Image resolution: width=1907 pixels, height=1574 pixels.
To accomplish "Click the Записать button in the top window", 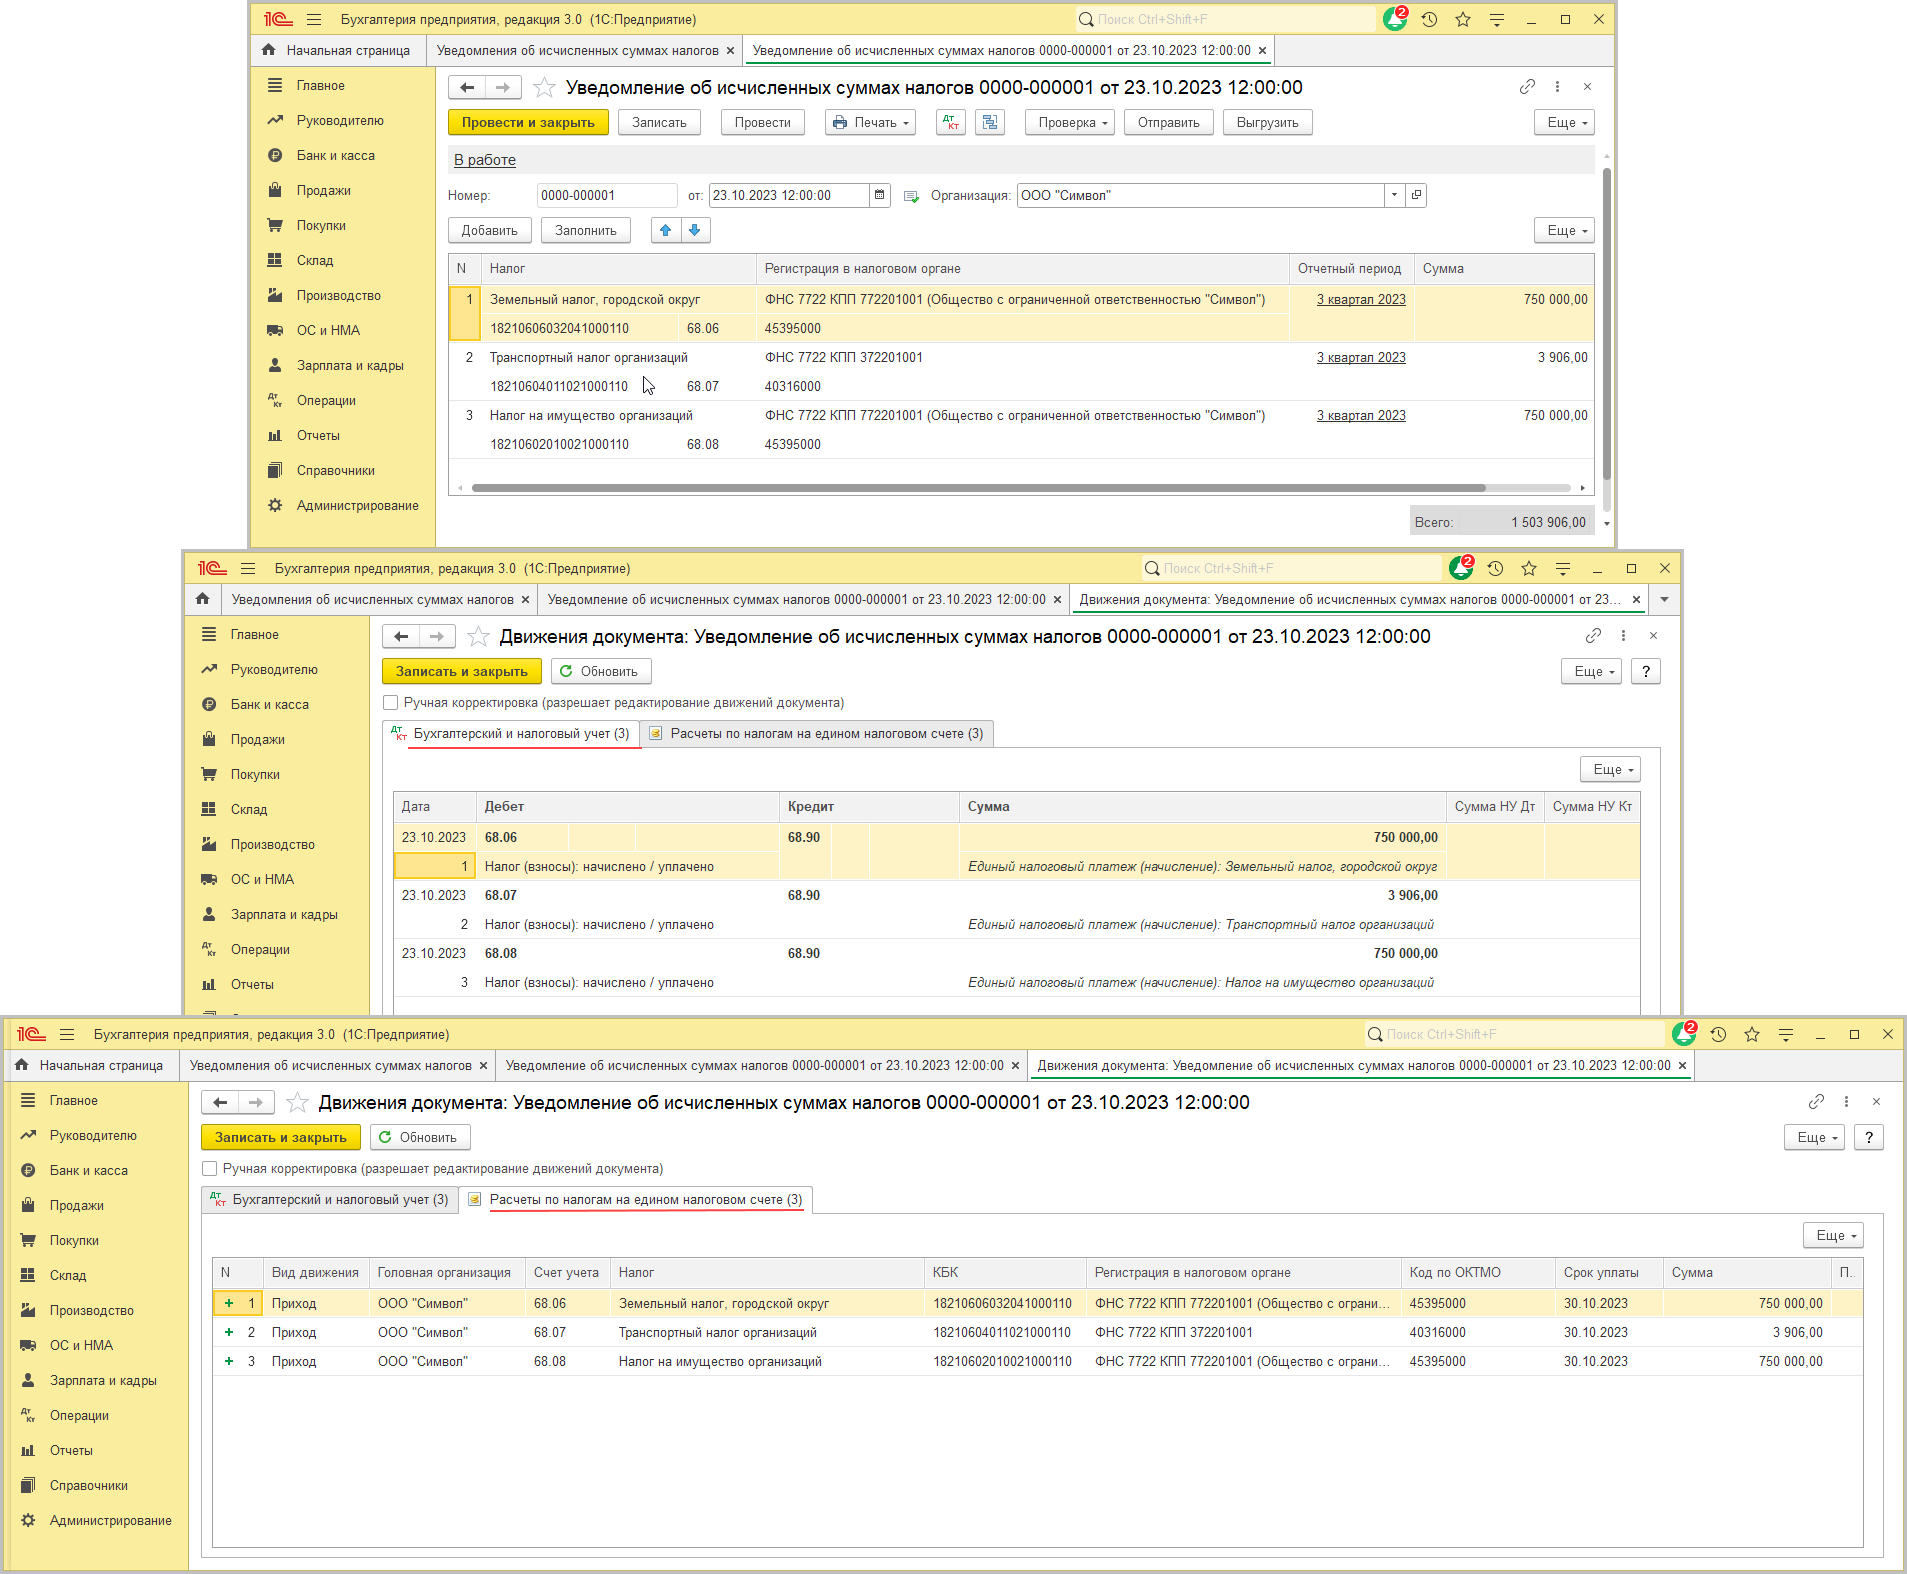I will coord(660,123).
